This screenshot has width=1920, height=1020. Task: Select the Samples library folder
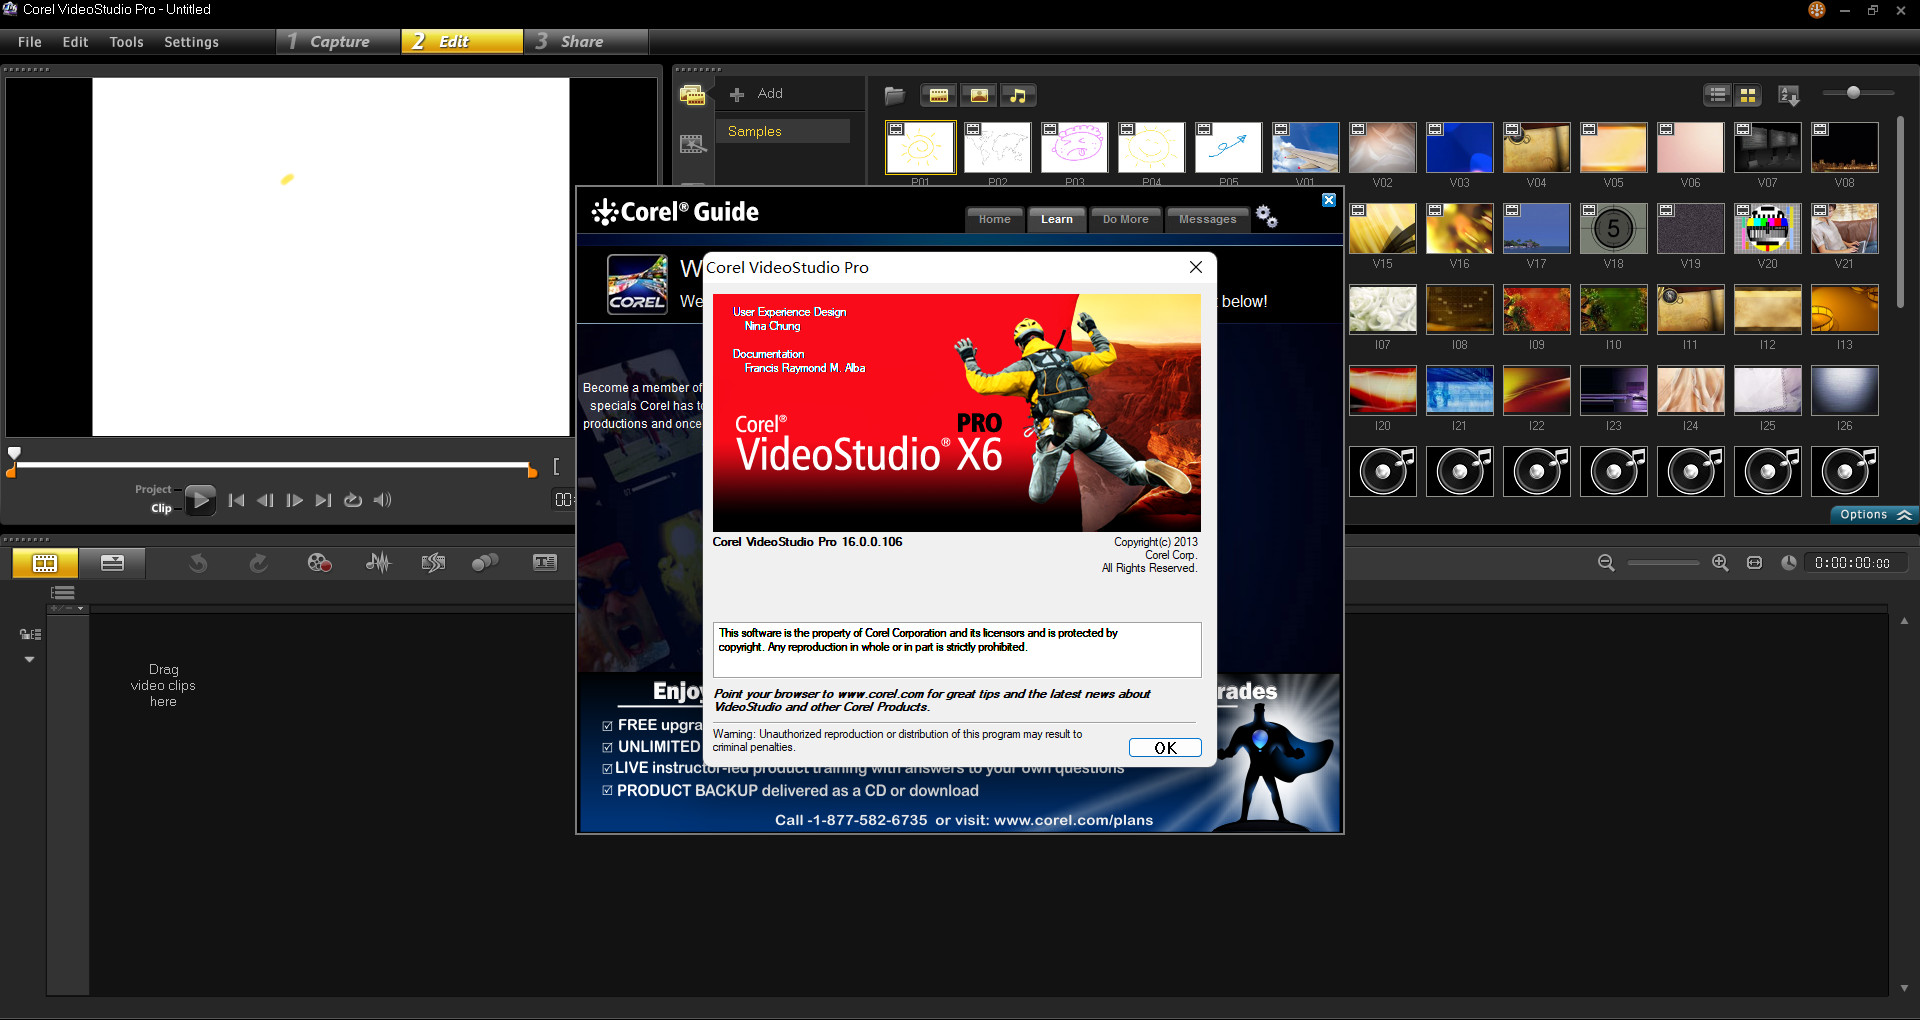pos(783,131)
